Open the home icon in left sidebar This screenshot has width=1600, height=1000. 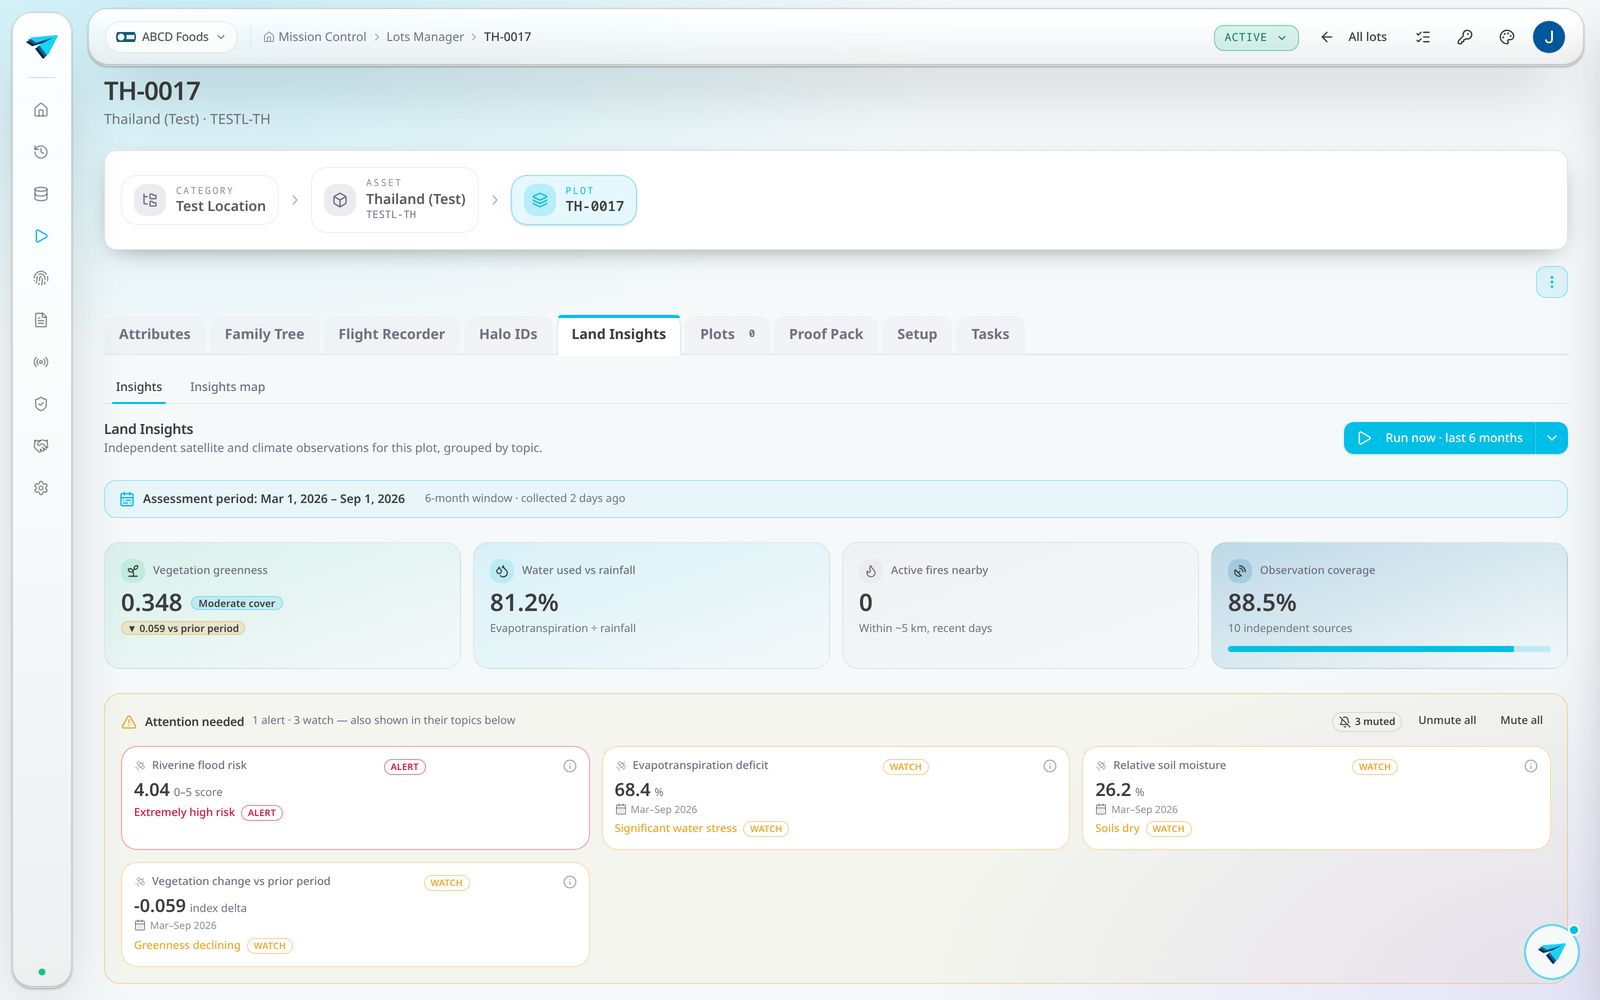(x=41, y=110)
